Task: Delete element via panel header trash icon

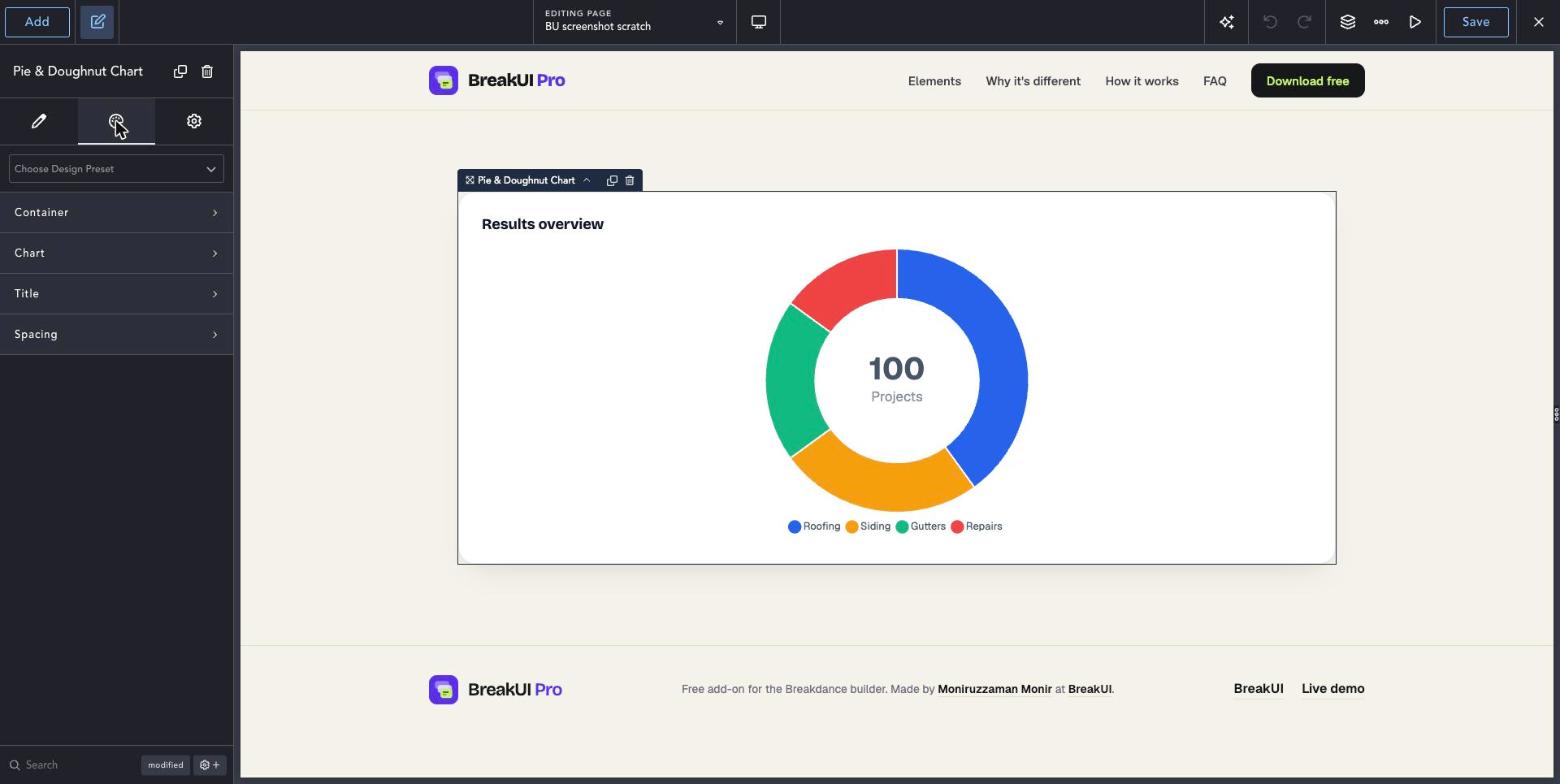Action: click(x=207, y=71)
